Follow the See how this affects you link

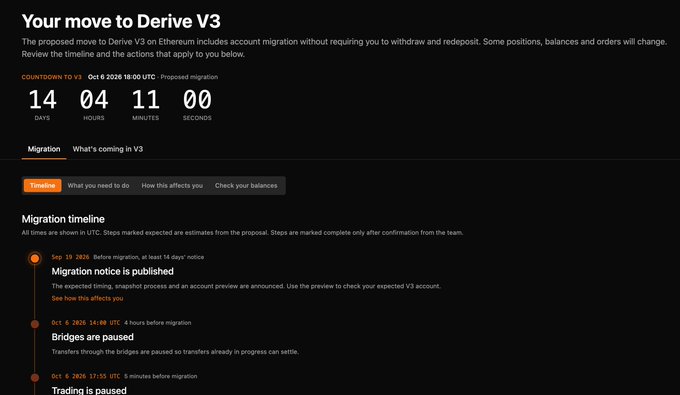(x=87, y=298)
